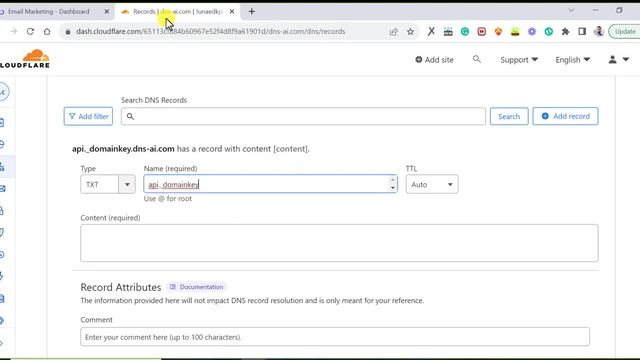Image resolution: width=640 pixels, height=360 pixels.
Task: Open the purple gear extension icon
Action: point(532,31)
